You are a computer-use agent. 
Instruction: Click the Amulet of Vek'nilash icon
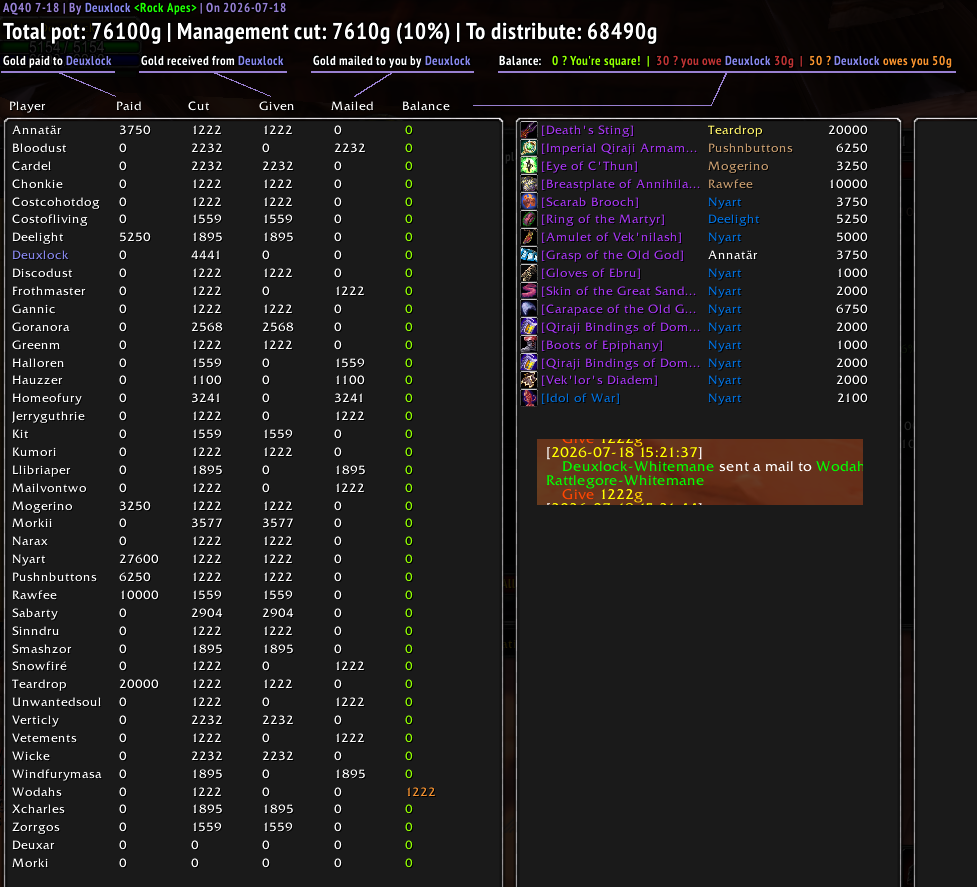click(x=528, y=237)
